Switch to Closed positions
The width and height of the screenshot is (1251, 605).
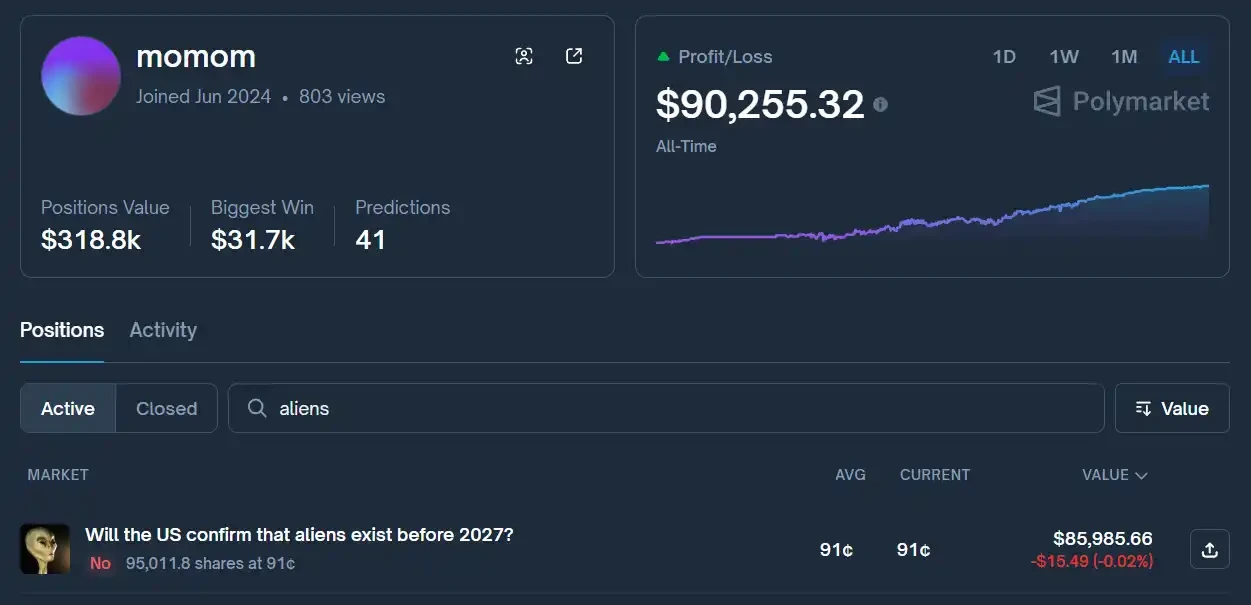tap(166, 408)
